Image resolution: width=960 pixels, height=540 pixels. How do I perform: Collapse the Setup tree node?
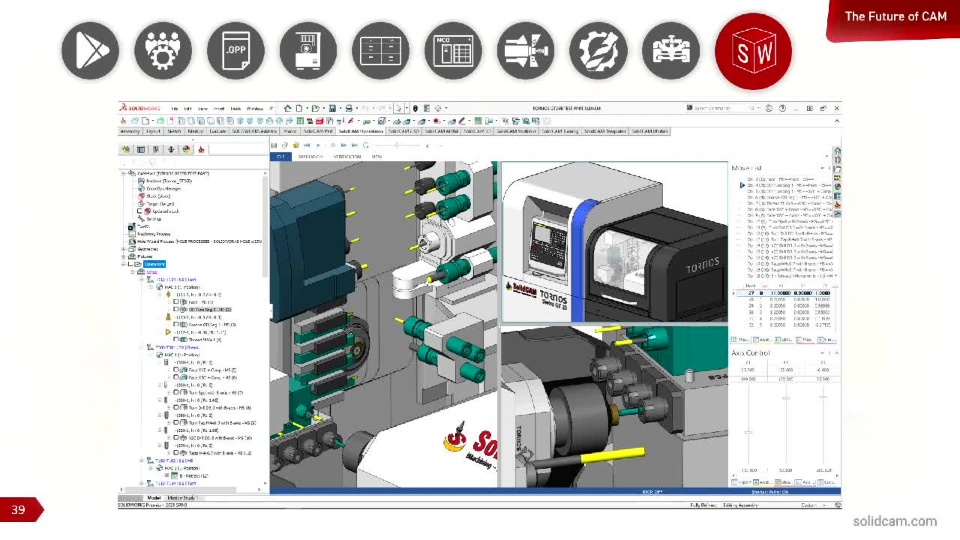point(132,272)
